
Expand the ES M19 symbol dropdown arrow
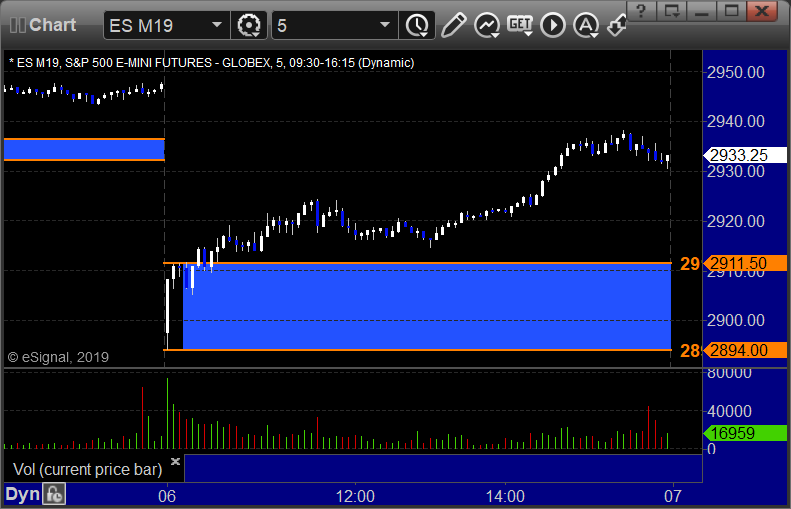click(217, 25)
